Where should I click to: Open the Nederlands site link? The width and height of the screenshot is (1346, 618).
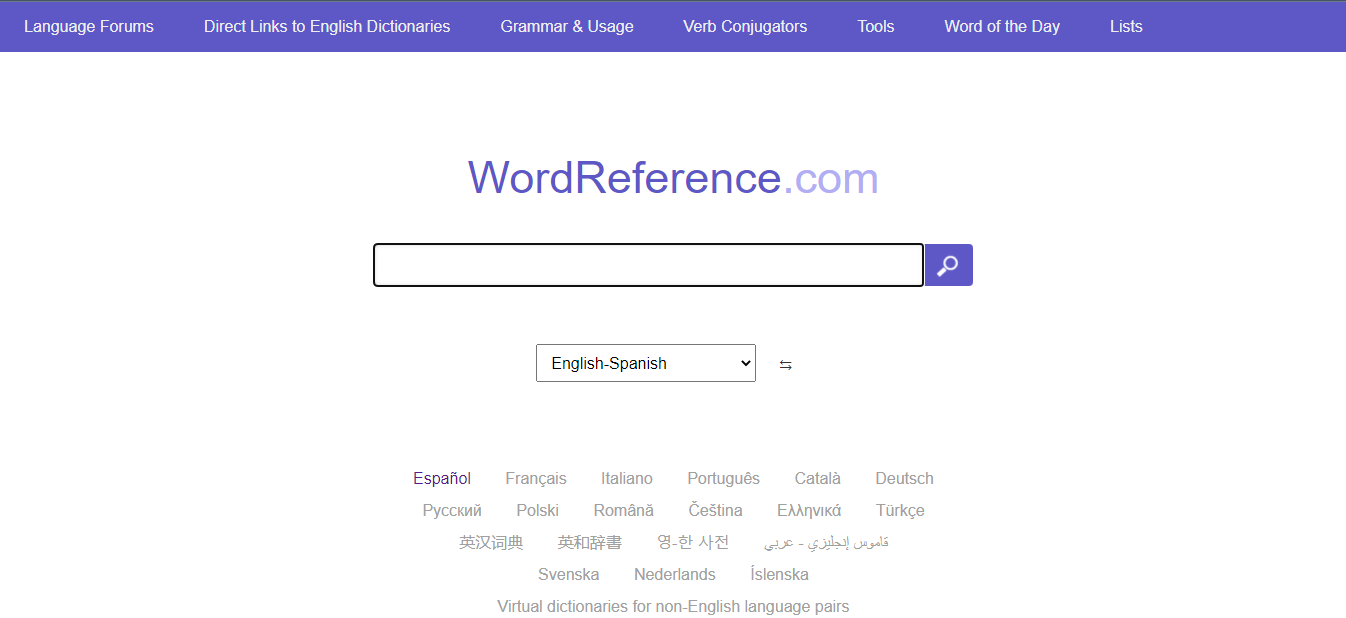click(675, 574)
